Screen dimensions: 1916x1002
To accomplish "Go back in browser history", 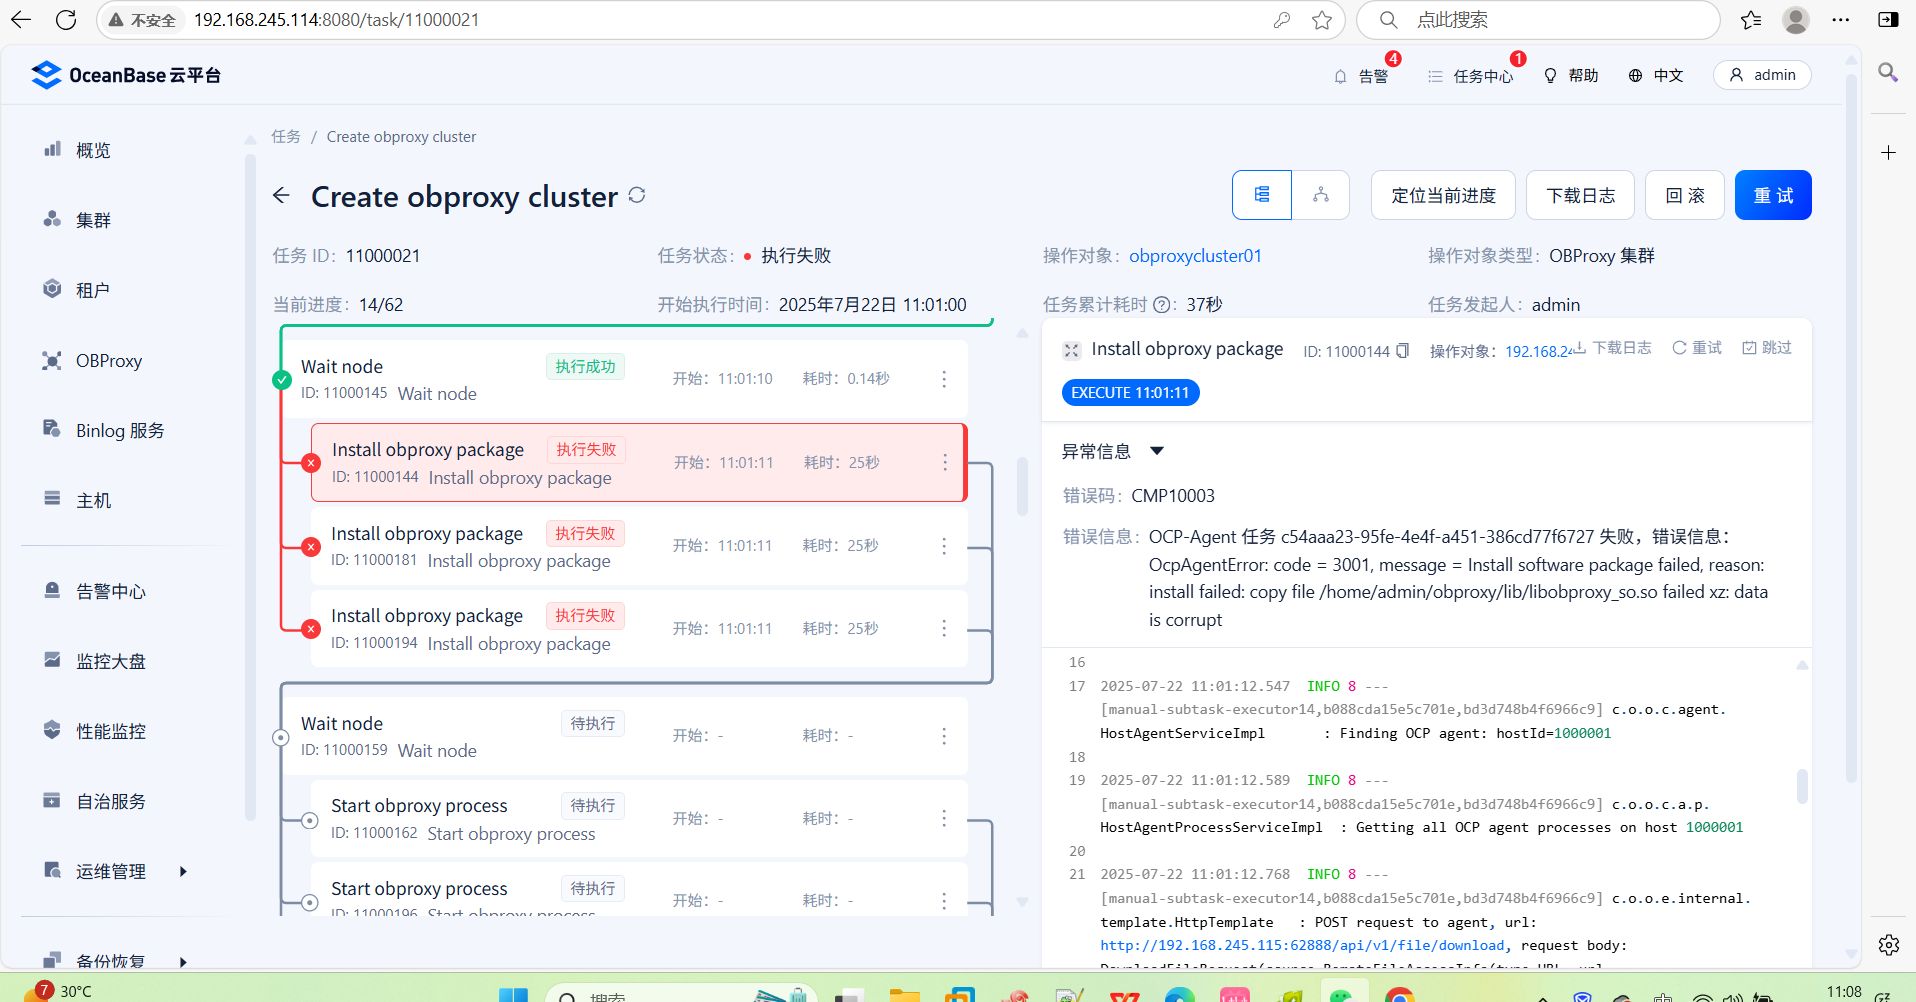I will click(21, 20).
